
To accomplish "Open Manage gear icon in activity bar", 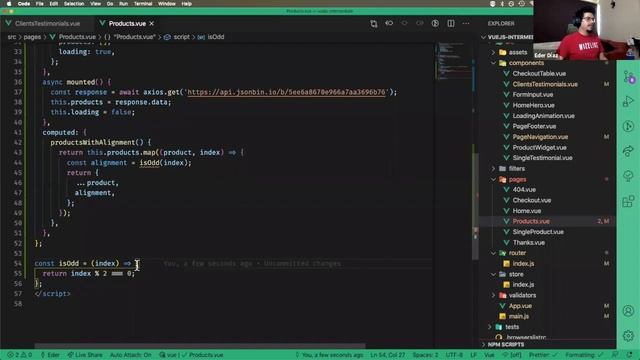I will coord(629,336).
